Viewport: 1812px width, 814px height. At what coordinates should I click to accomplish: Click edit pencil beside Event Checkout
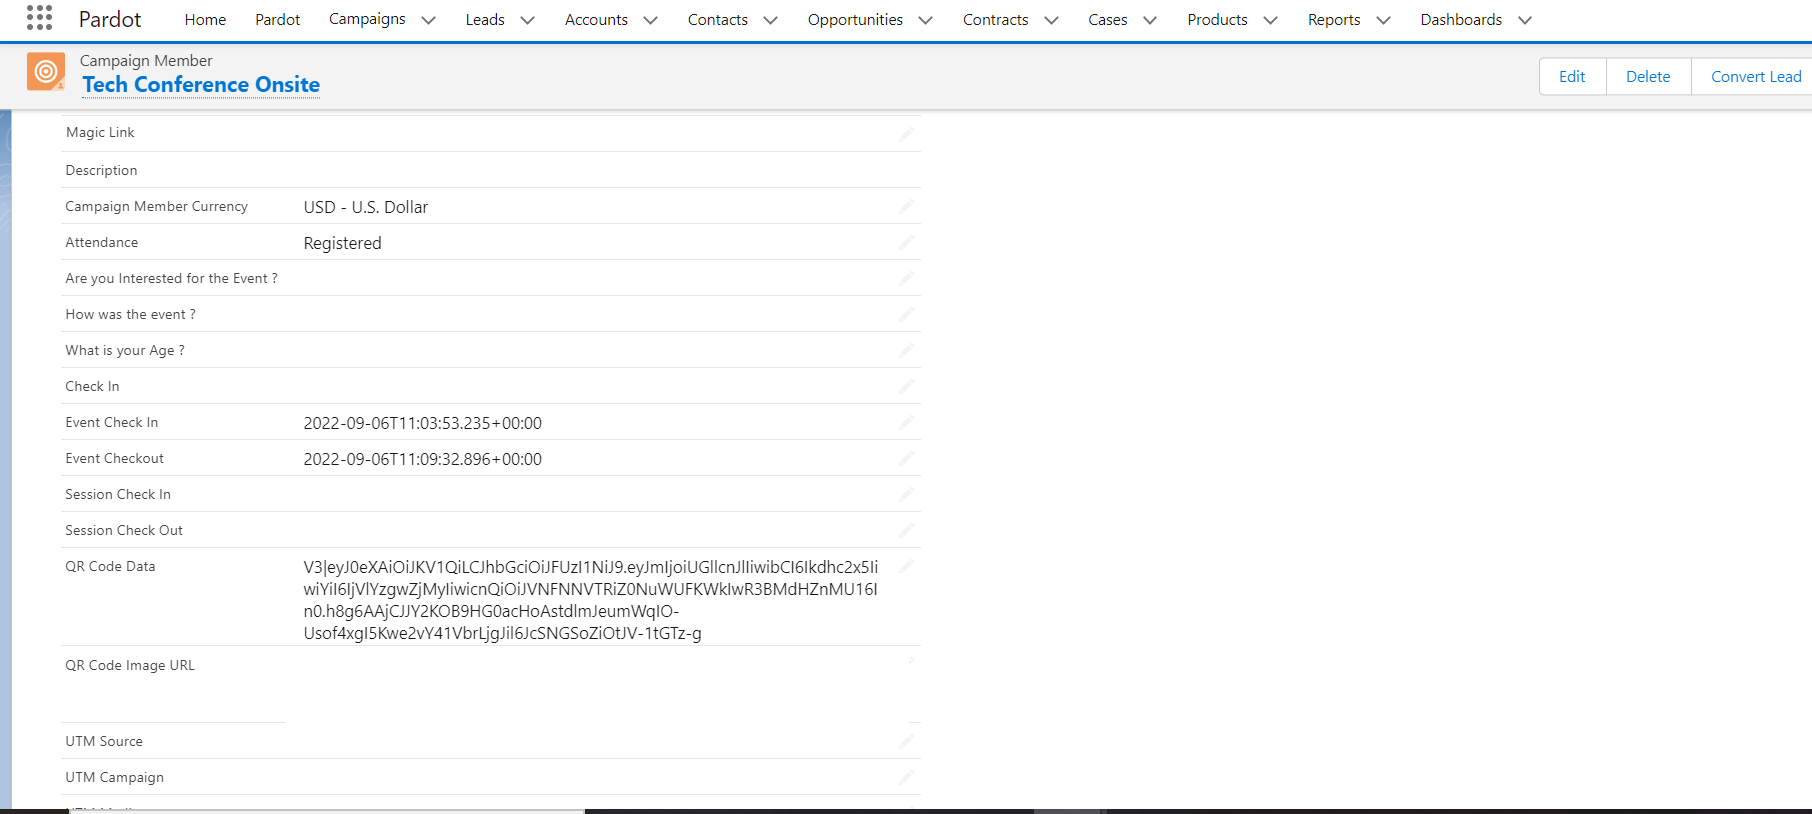(x=906, y=459)
